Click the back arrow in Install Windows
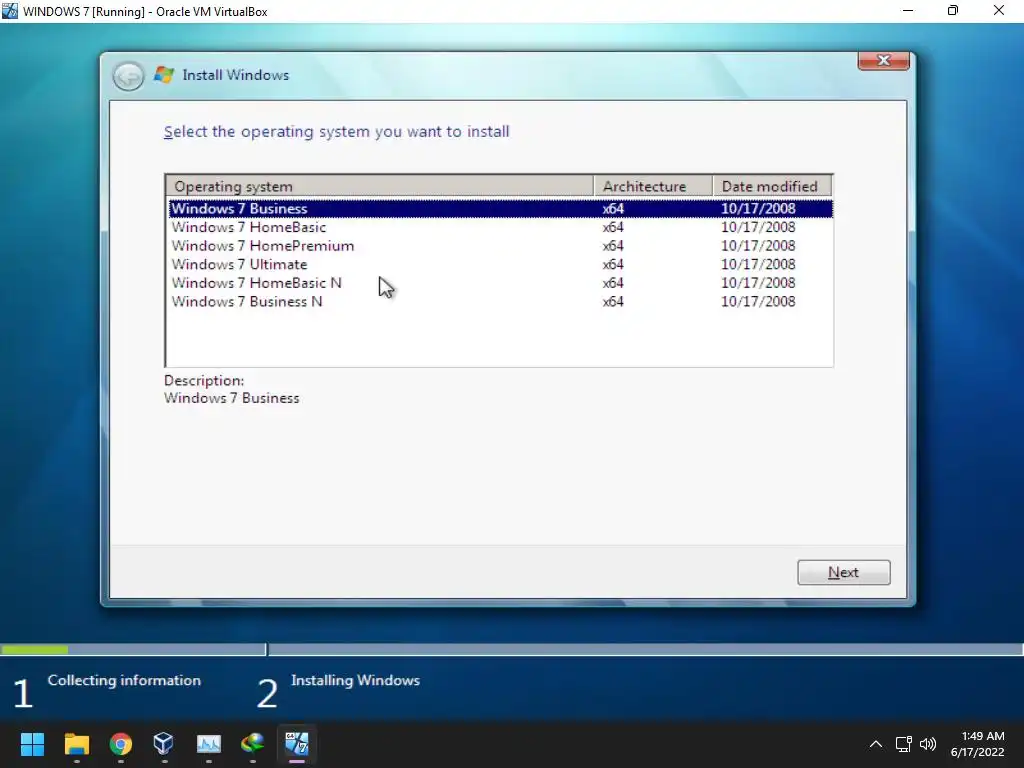This screenshot has width=1024, height=768. (x=128, y=76)
